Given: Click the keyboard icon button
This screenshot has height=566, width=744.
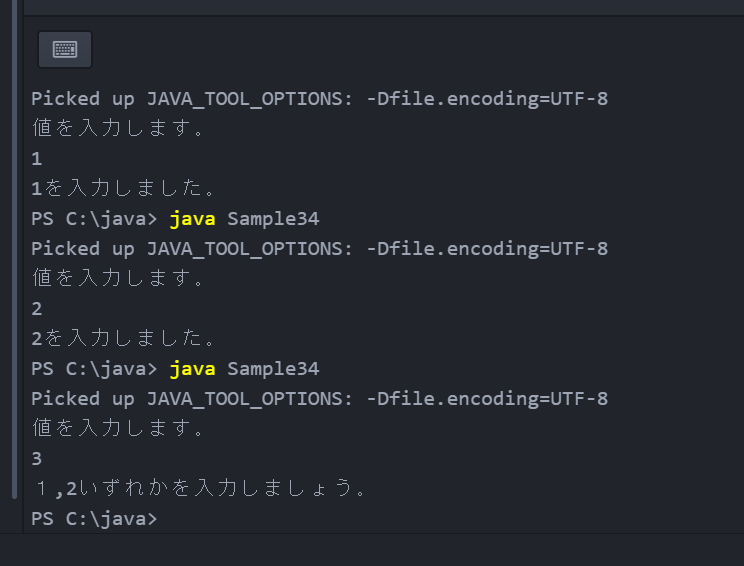Looking at the screenshot, I should click(65, 49).
